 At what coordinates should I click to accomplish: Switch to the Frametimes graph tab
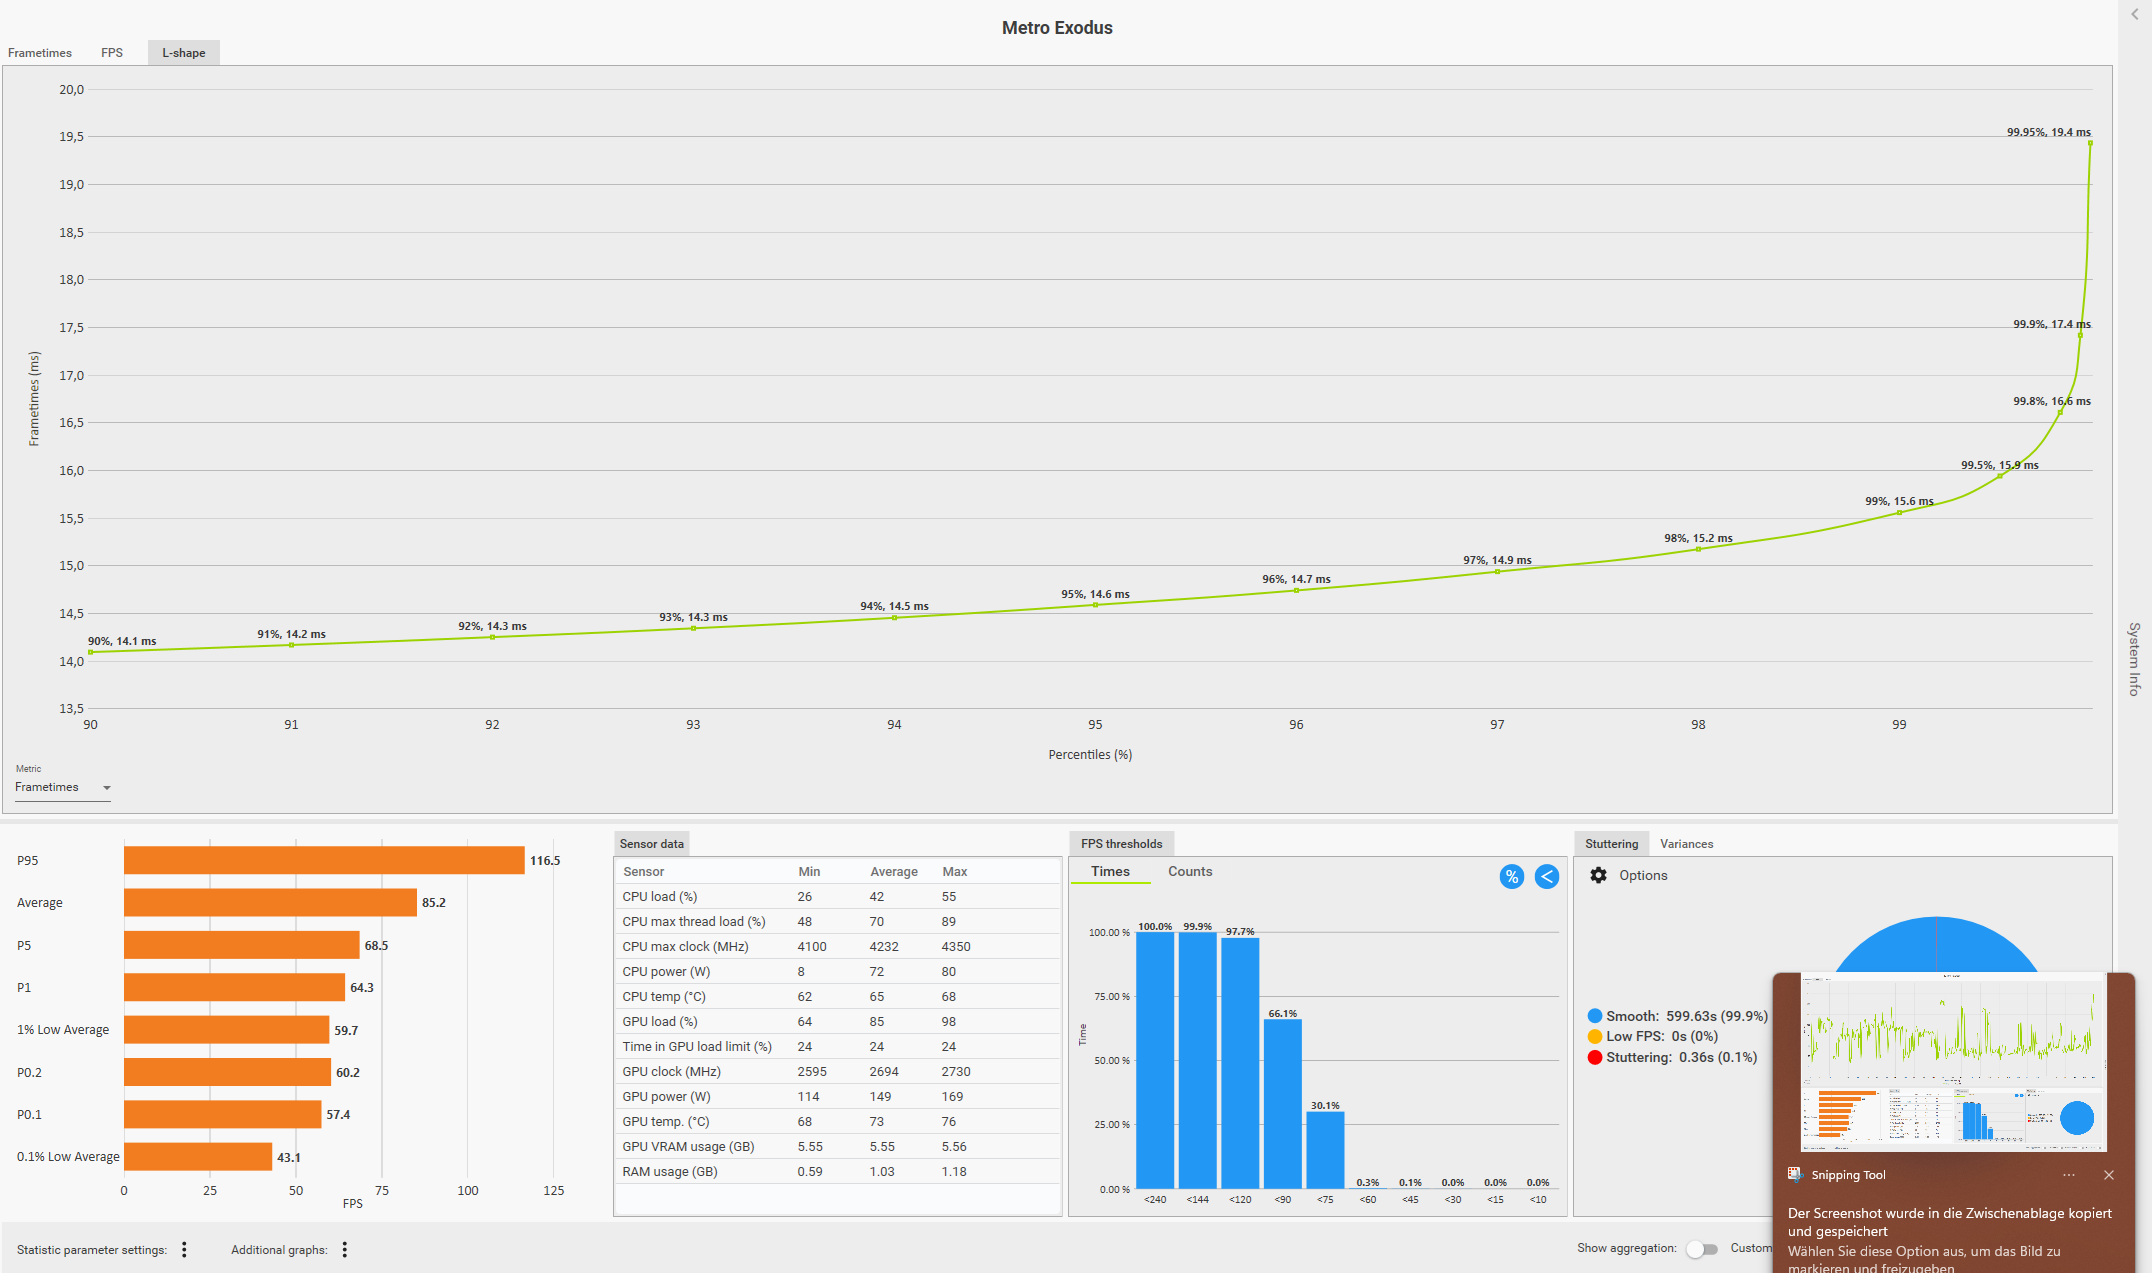(40, 53)
